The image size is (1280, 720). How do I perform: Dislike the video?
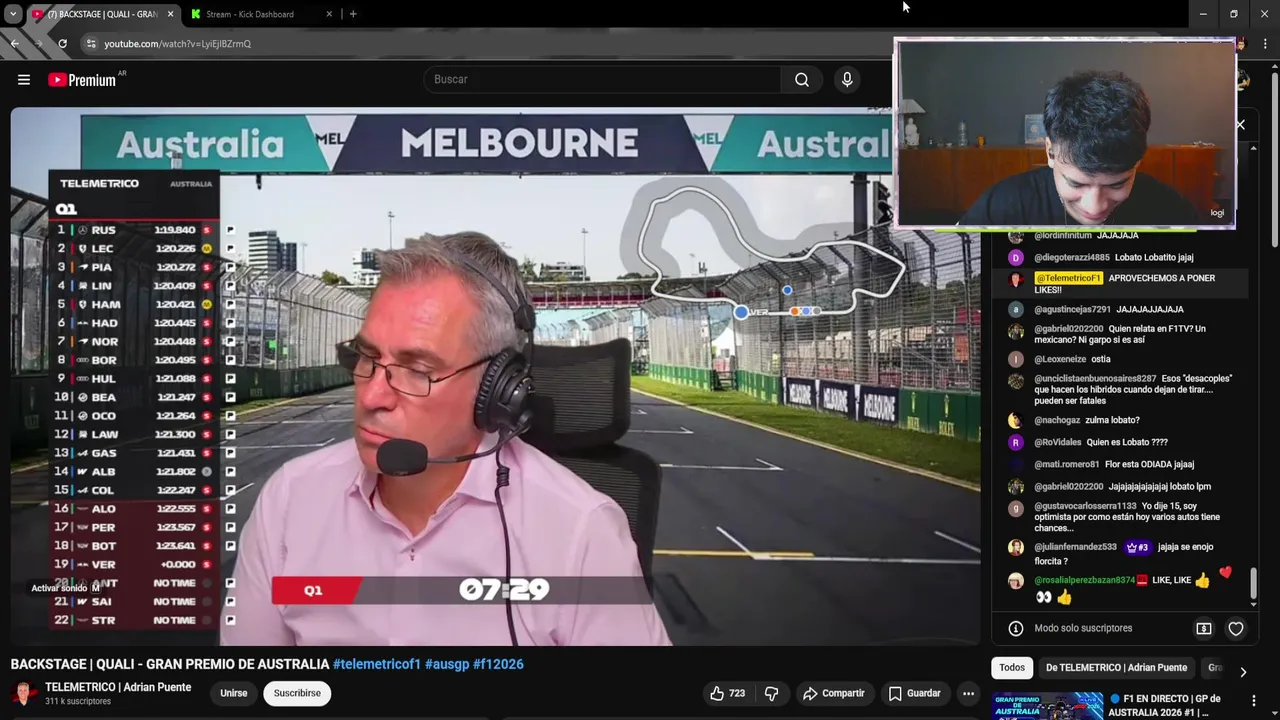pos(771,693)
